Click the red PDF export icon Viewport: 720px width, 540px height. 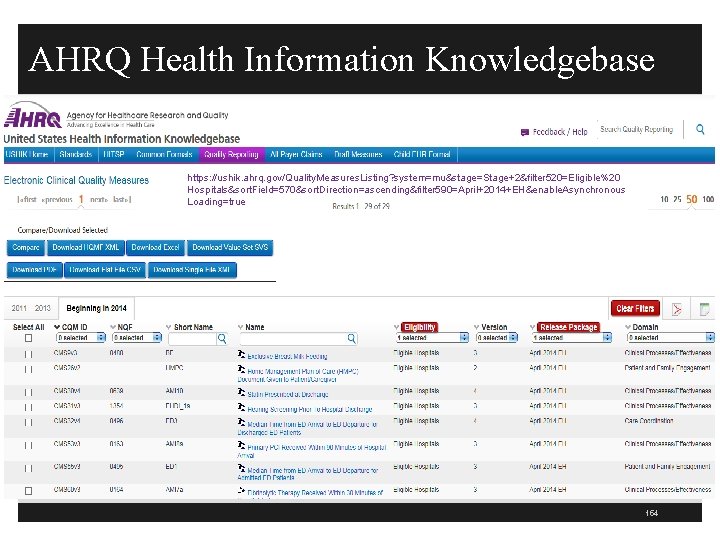coord(677,309)
